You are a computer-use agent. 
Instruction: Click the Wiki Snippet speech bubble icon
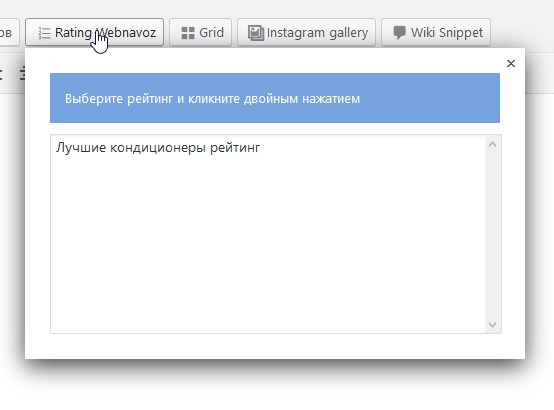(x=399, y=33)
